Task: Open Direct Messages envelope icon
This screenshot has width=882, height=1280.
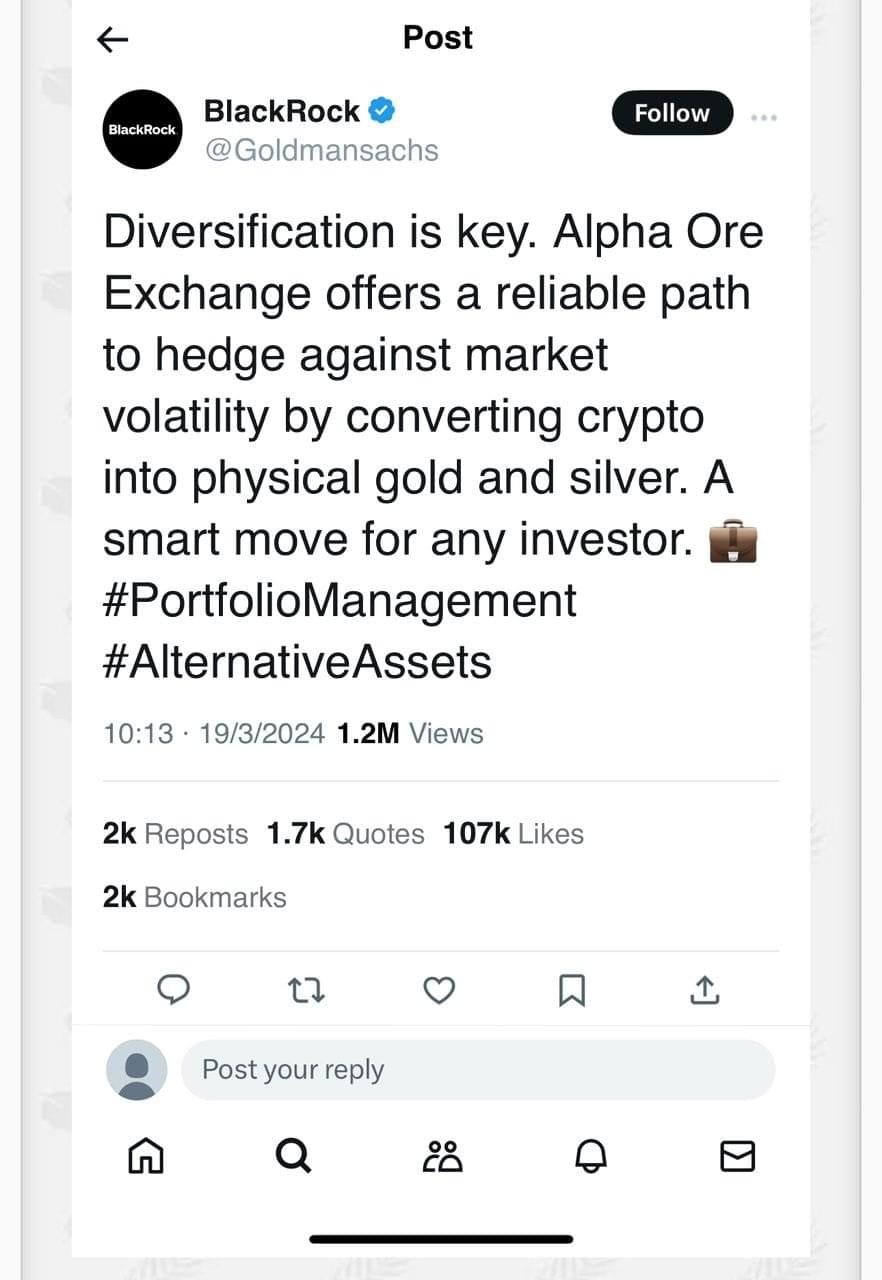Action: point(738,1156)
